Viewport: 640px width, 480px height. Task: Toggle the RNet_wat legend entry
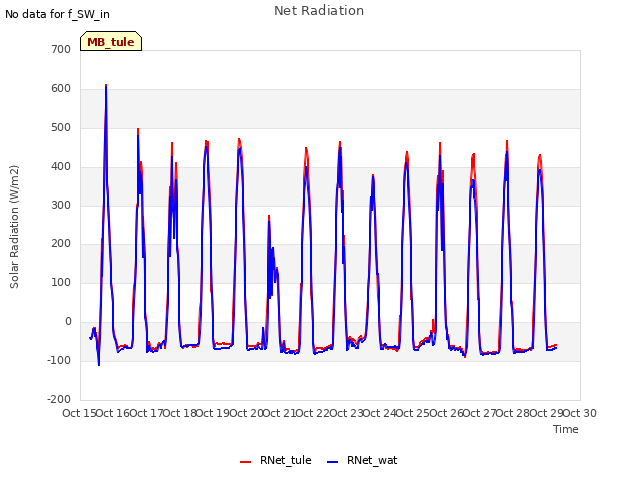pyautogui.click(x=362, y=460)
